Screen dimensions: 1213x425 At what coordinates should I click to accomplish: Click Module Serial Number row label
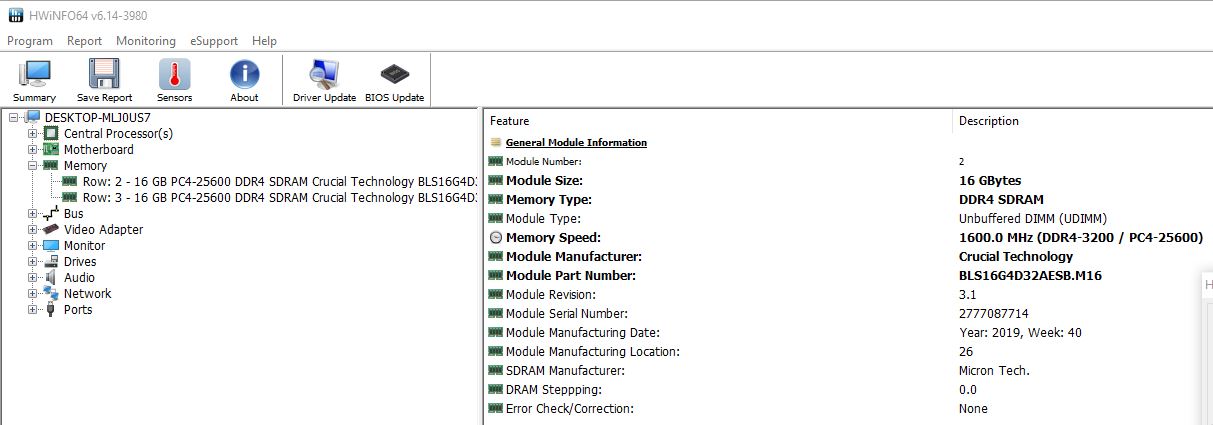[x=566, y=314]
